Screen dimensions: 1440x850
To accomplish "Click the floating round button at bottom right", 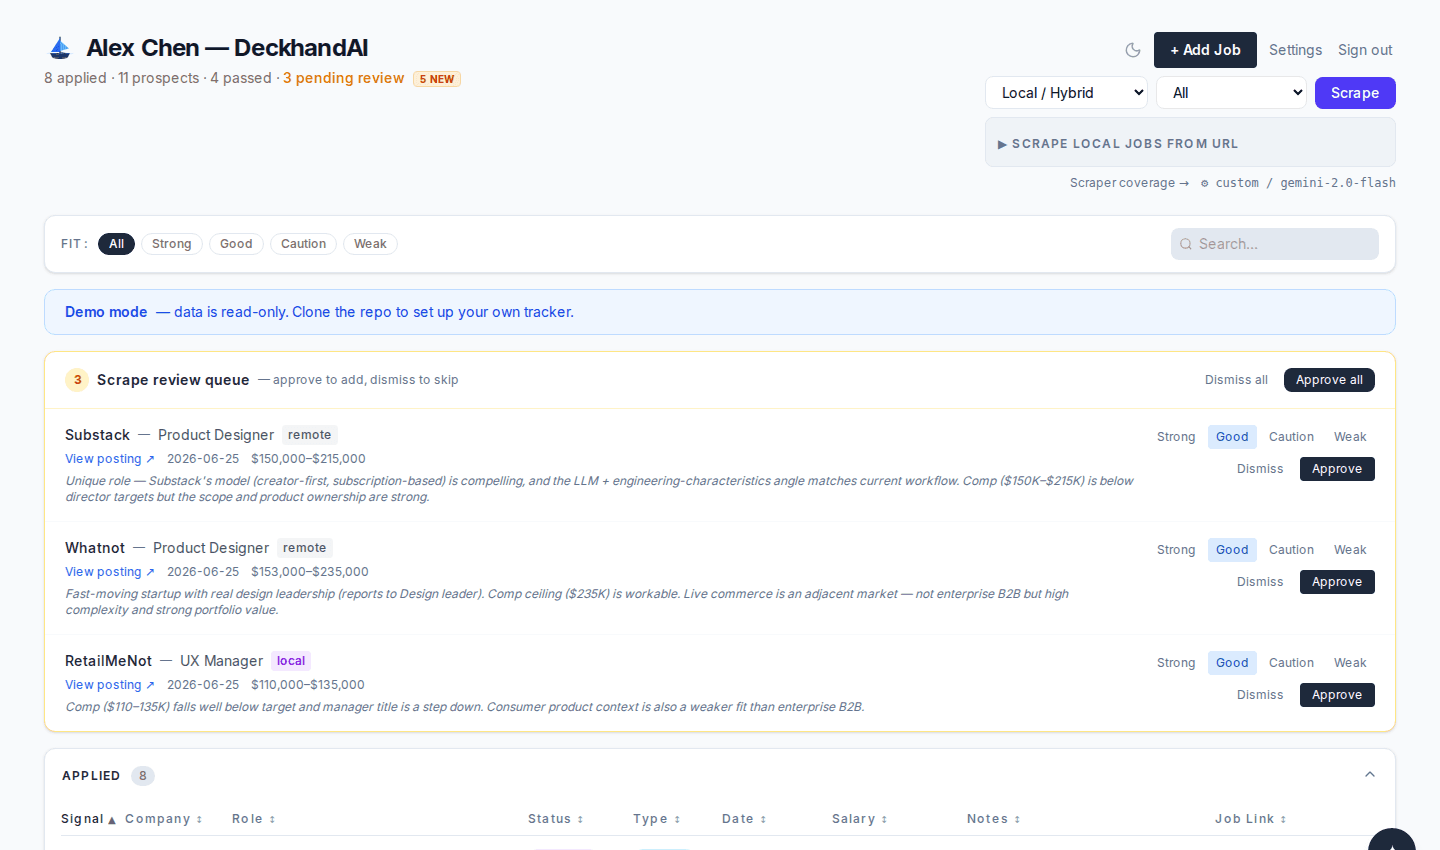I will pos(1392,840).
